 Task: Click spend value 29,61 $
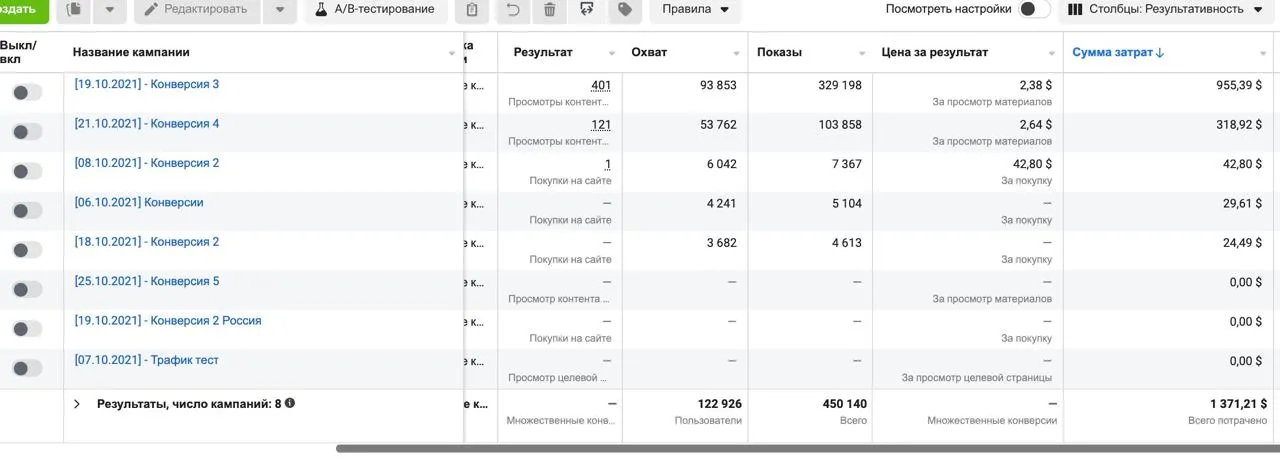(1244, 203)
